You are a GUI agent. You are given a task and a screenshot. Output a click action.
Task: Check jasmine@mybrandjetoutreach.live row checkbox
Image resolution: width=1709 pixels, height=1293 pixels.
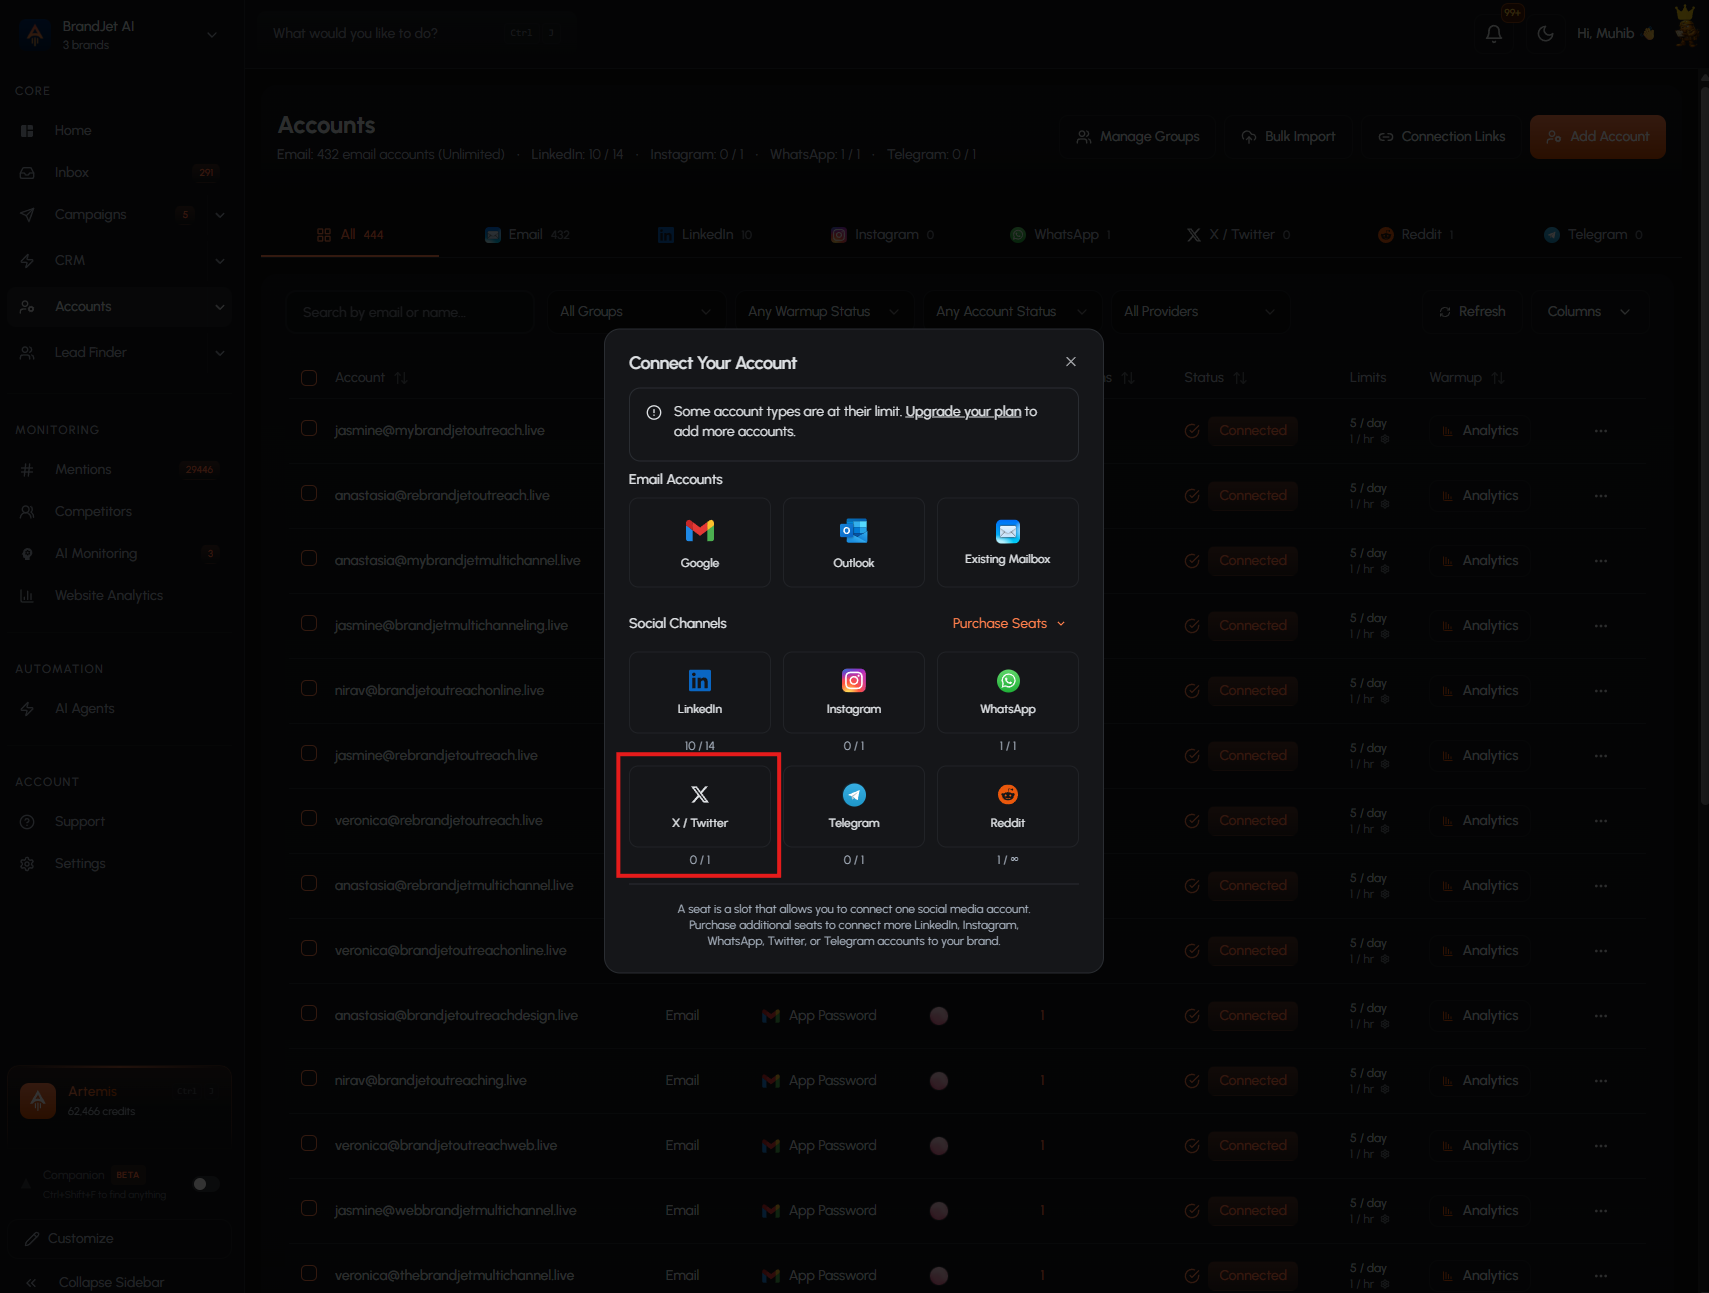point(309,428)
